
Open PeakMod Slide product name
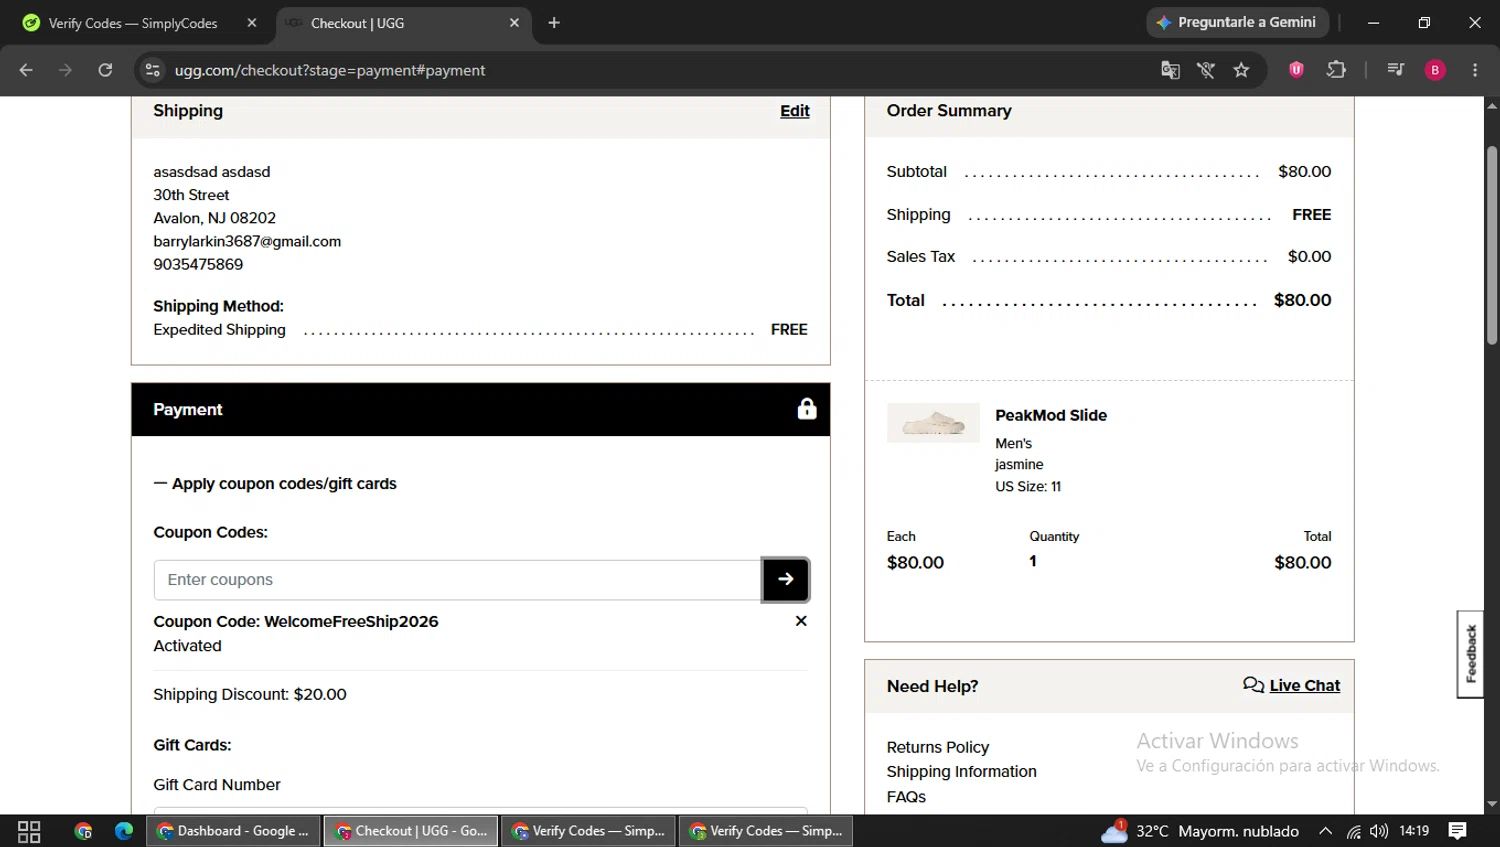tap(1051, 415)
